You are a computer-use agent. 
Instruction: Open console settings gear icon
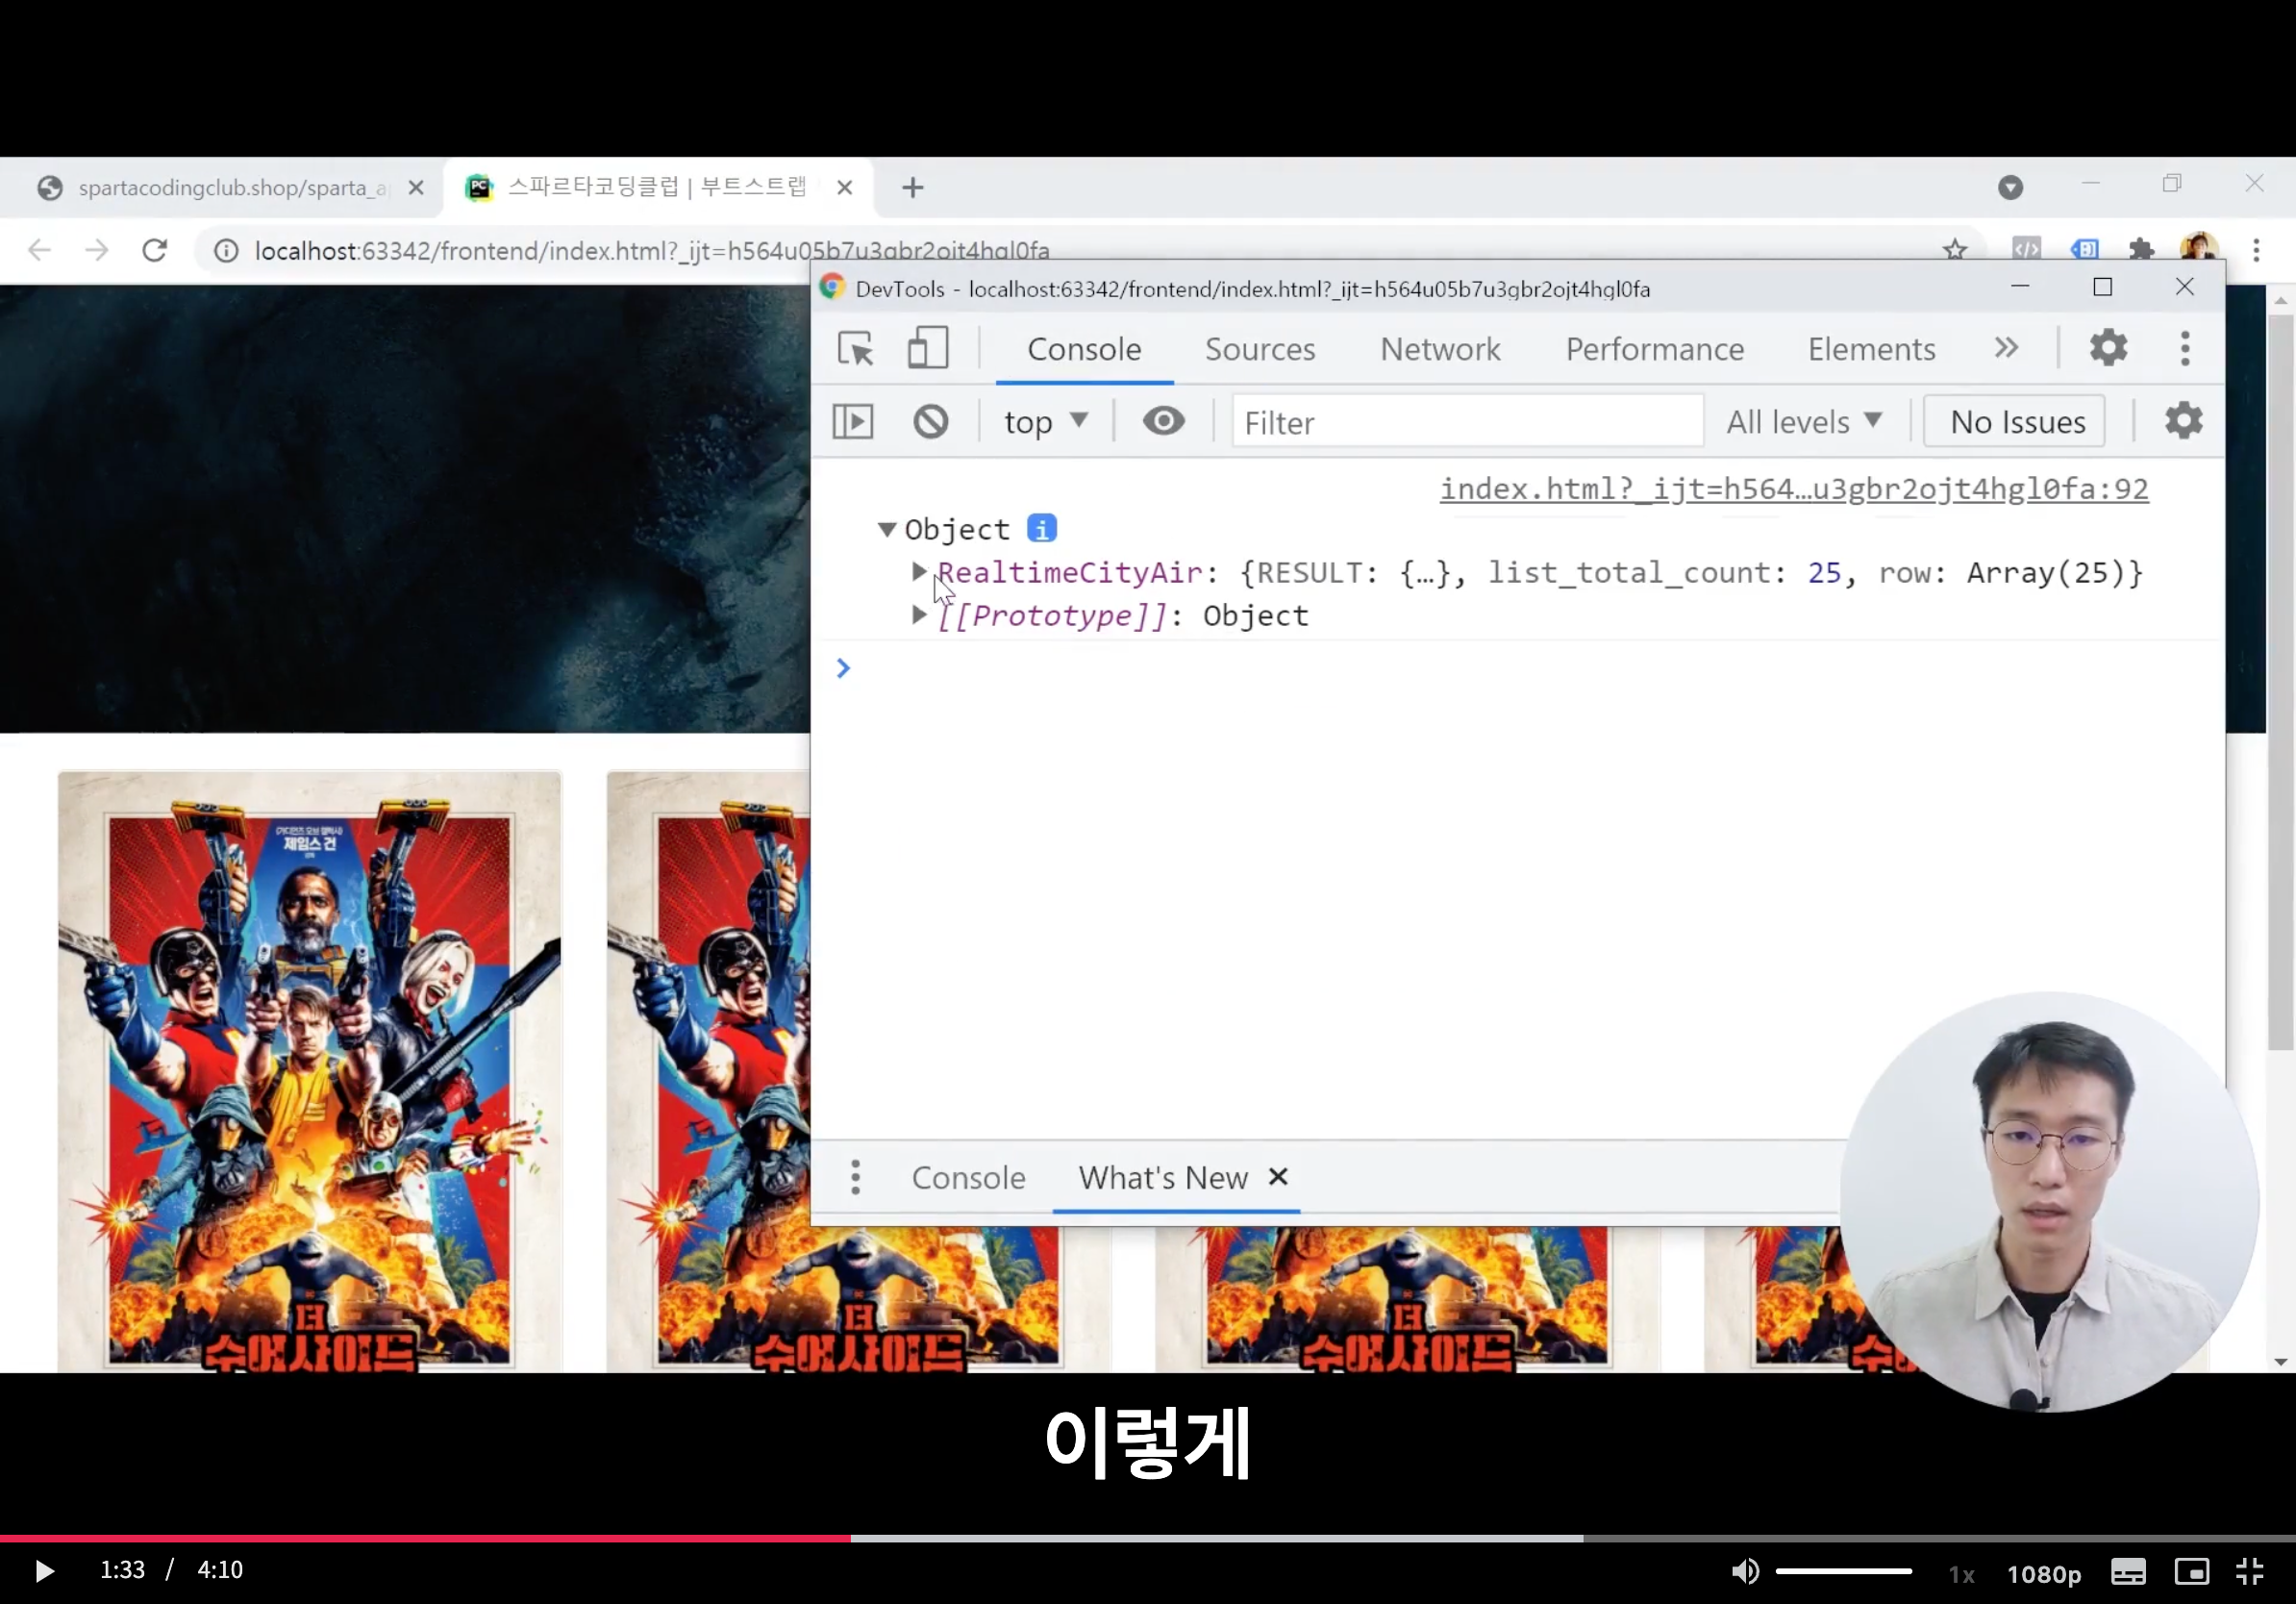pyautogui.click(x=2183, y=421)
